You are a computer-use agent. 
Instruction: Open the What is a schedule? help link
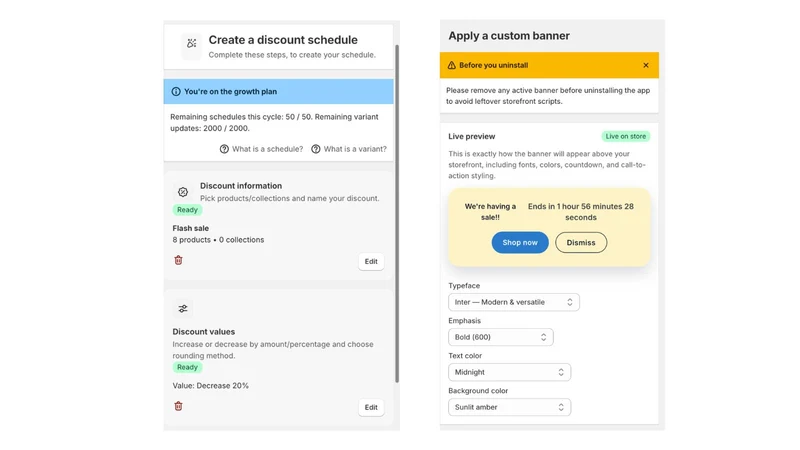tap(267, 149)
